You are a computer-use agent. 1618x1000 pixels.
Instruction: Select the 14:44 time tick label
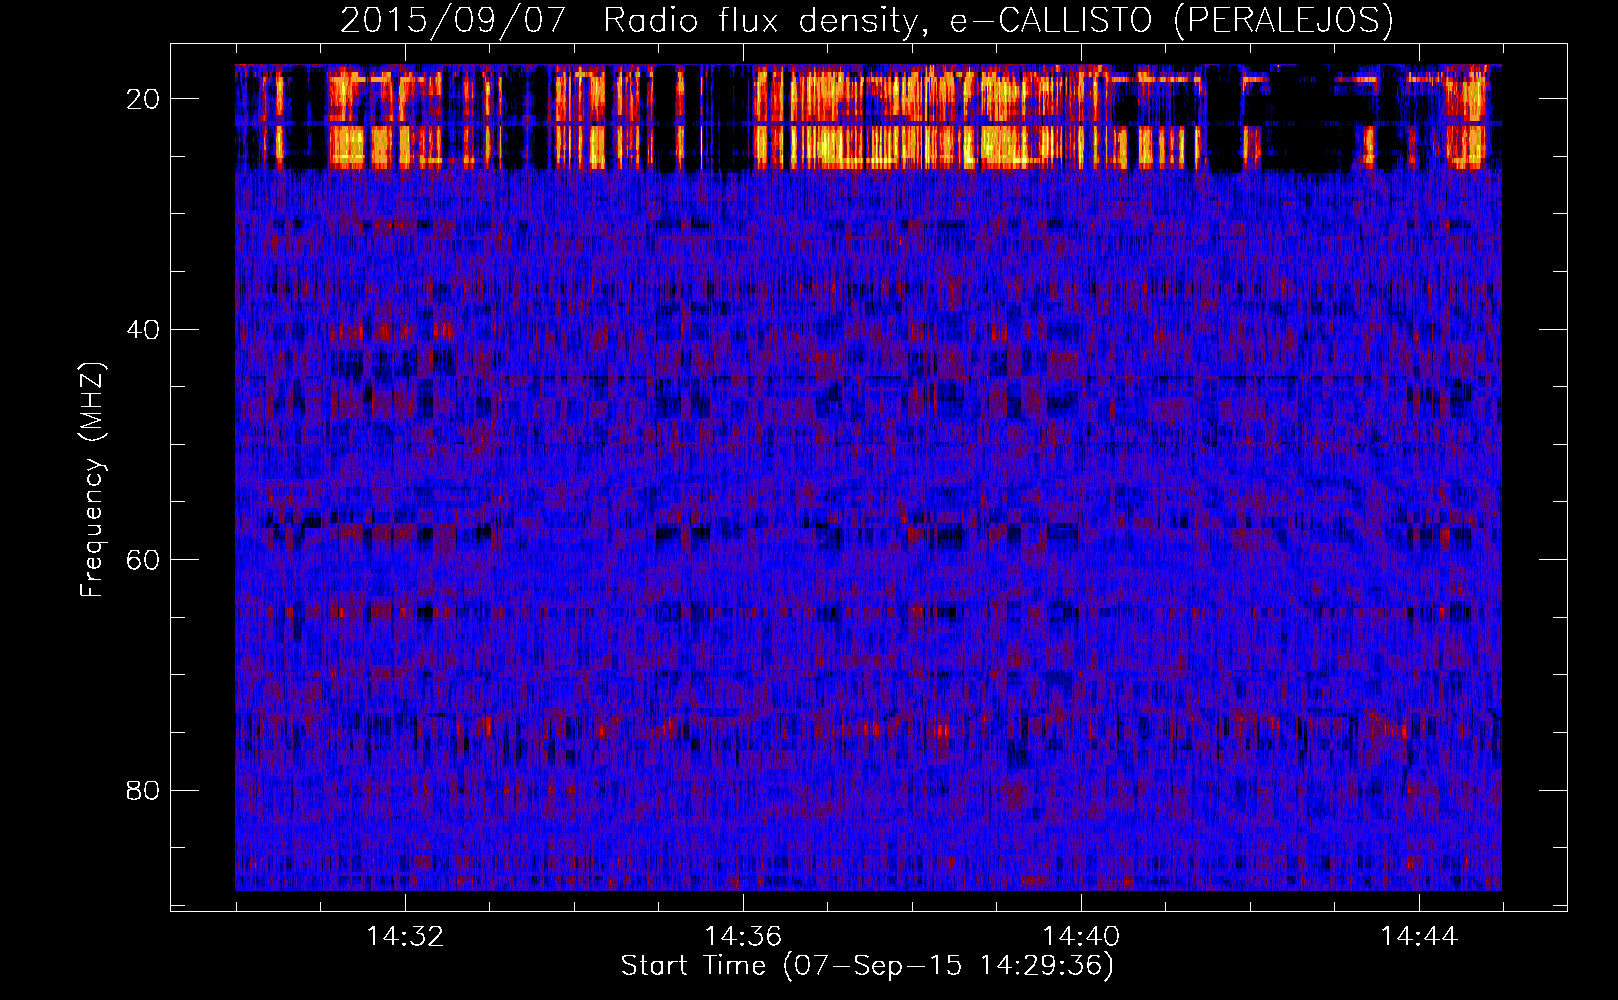click(1419, 937)
